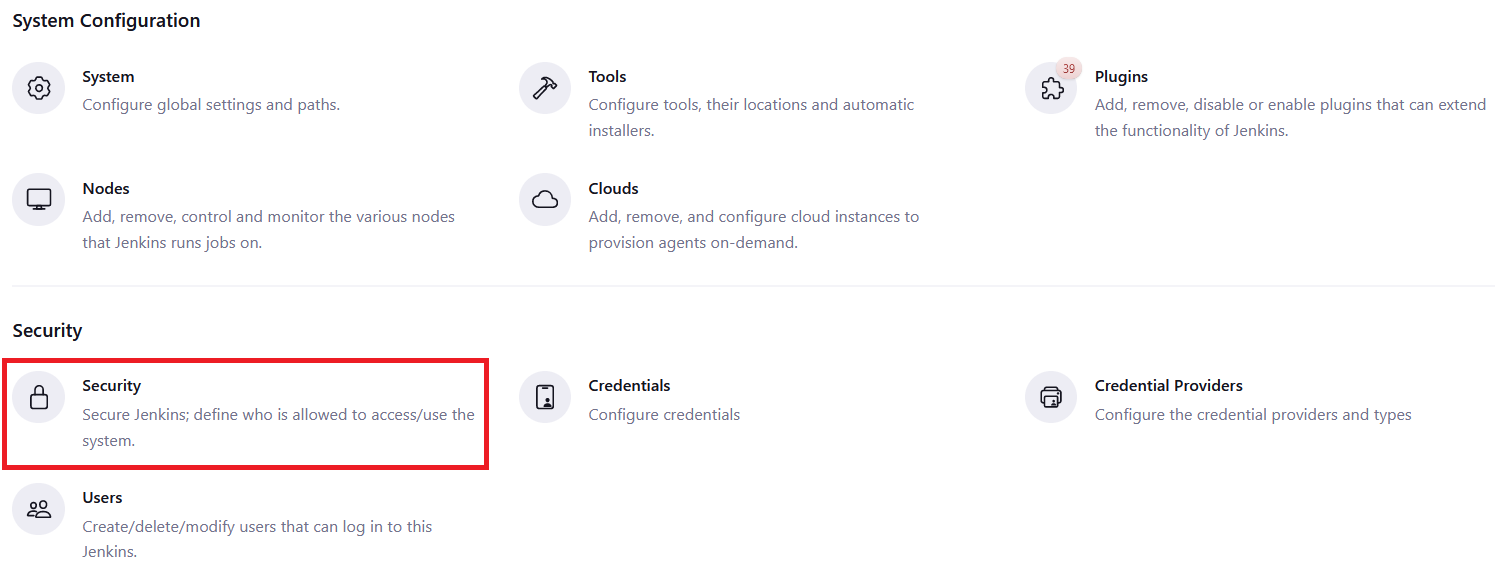Open the System configuration link
Screen dimensions: 1495x573
108,77
